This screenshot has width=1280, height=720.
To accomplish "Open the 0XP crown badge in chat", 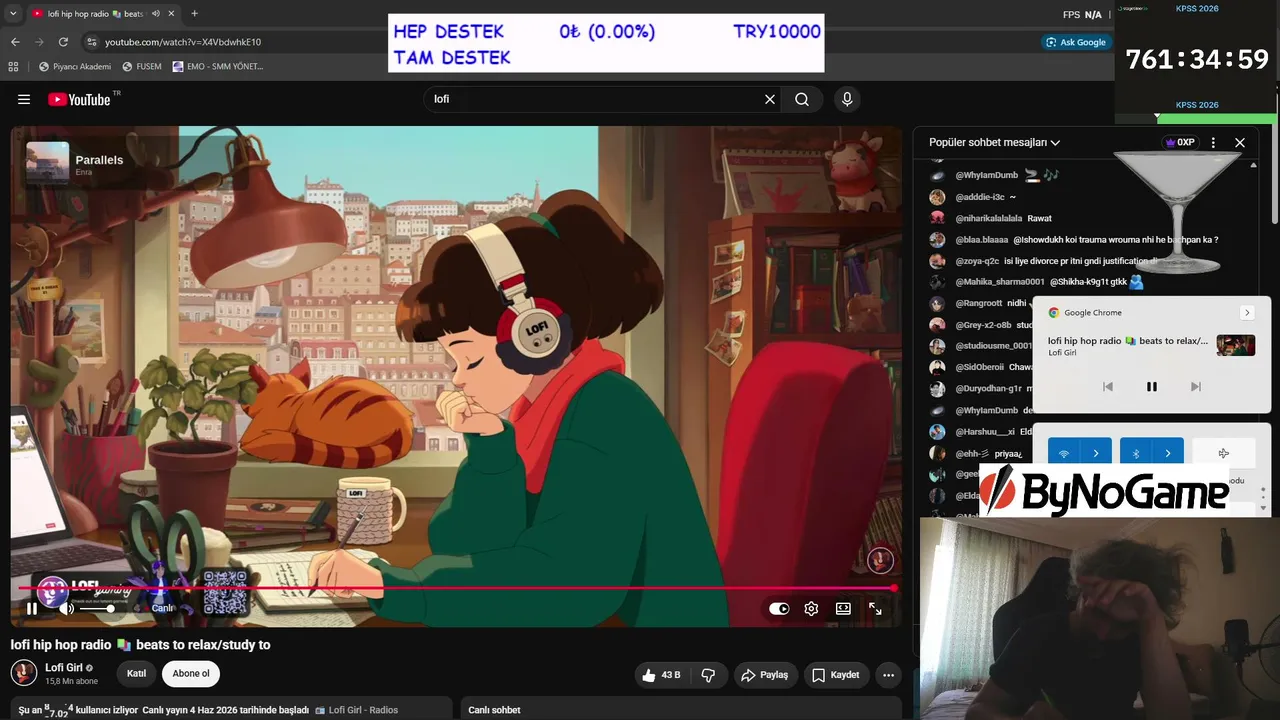I will [x=1181, y=142].
